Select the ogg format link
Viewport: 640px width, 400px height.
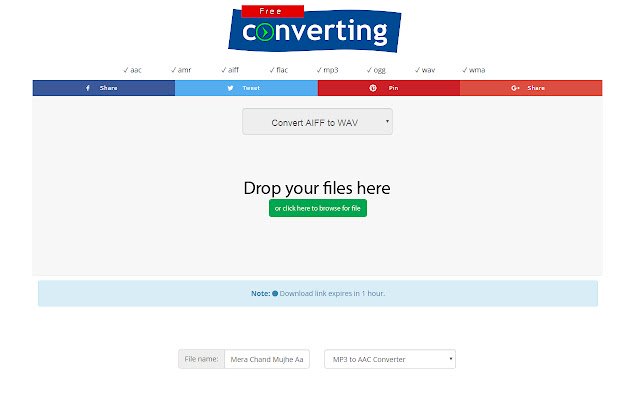pyautogui.click(x=376, y=70)
